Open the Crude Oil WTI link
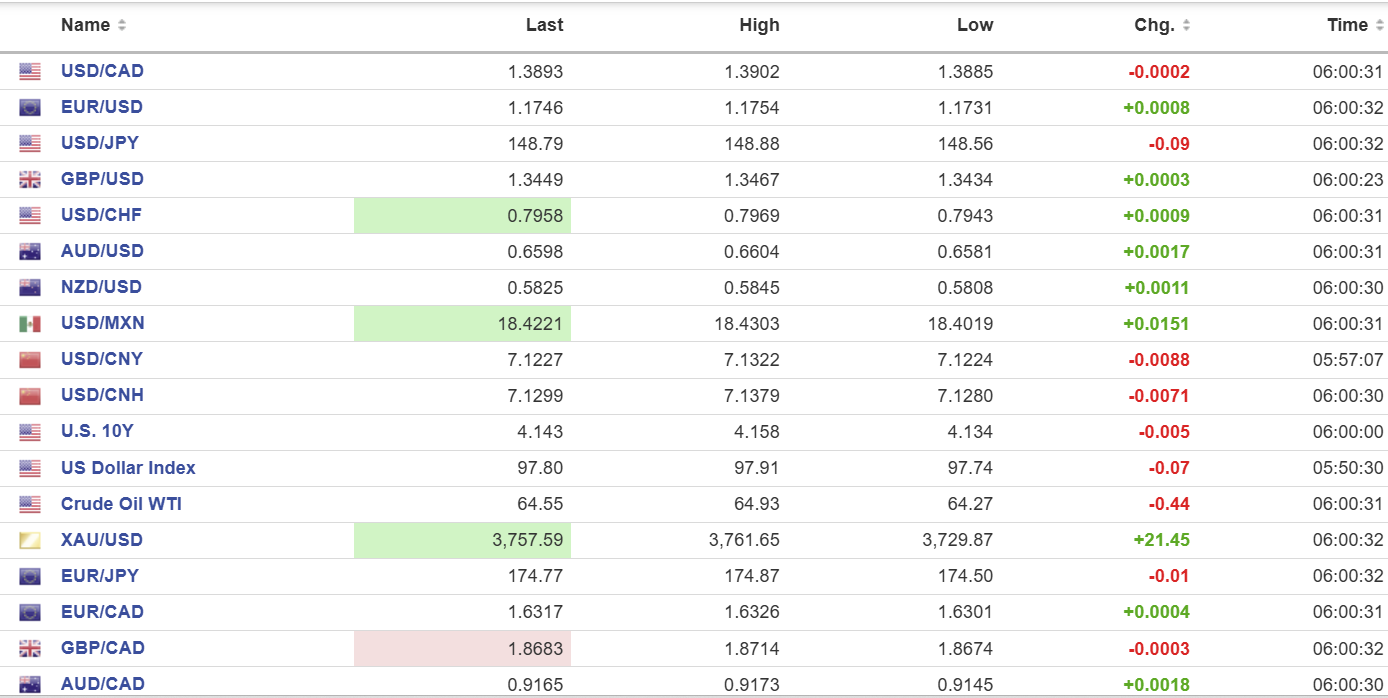Image resolution: width=1388 pixels, height=698 pixels. tap(121, 504)
